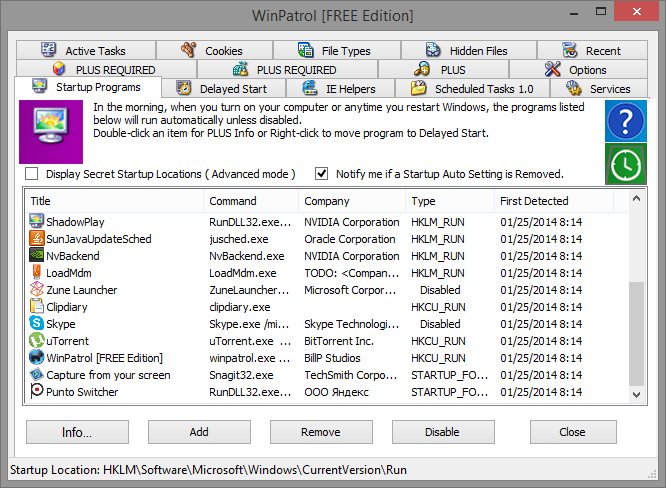
Task: Sort list by Title column header
Action: (114, 201)
